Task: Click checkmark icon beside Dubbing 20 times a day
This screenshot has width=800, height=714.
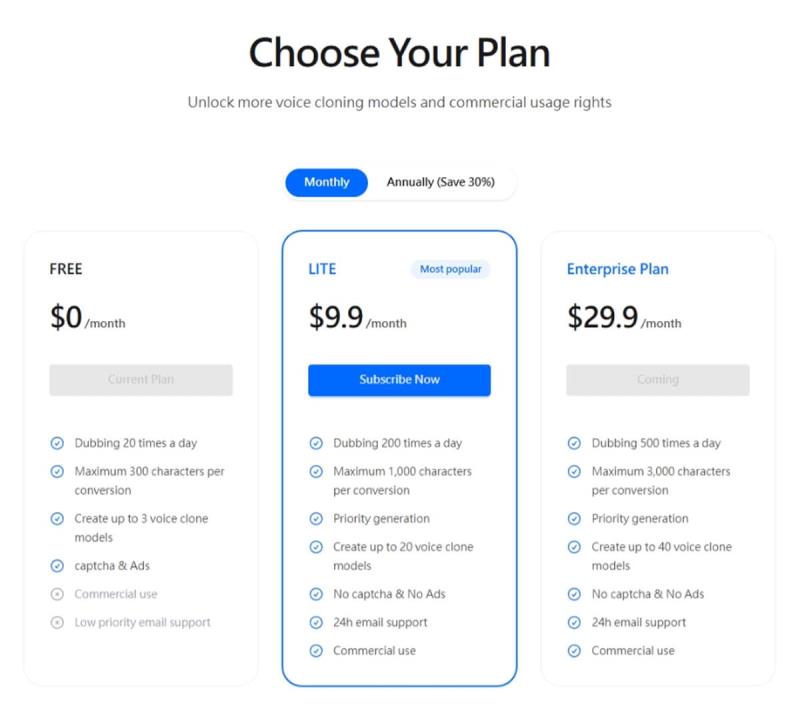Action: pos(57,443)
